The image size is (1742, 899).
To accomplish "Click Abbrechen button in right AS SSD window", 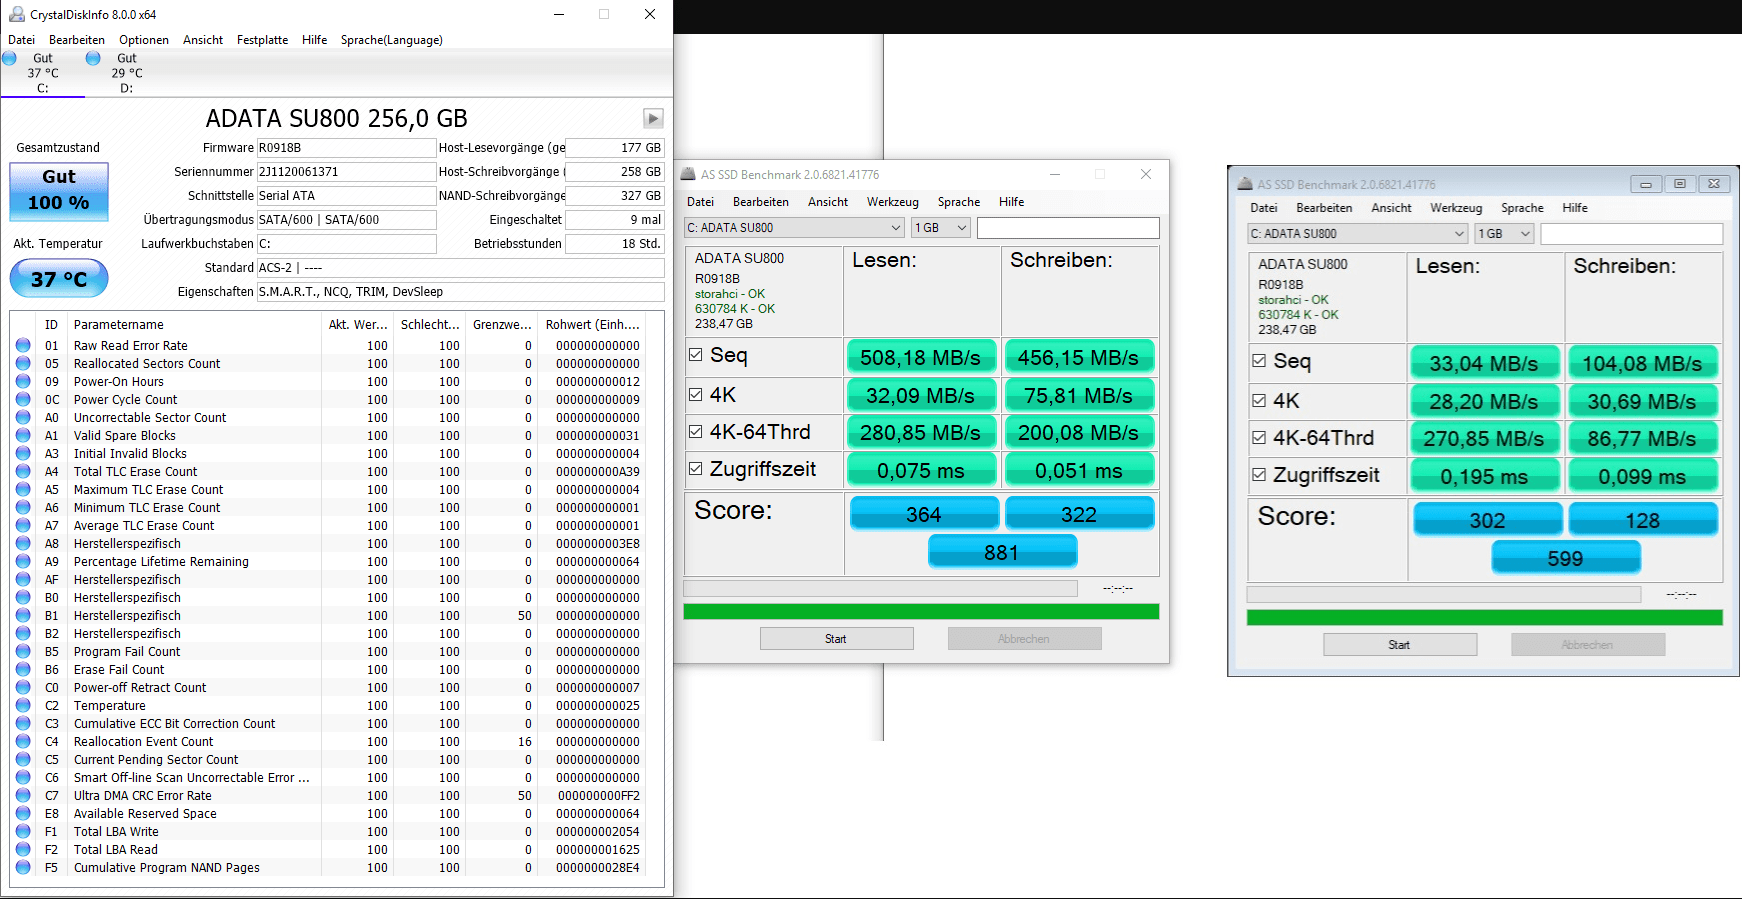I will coord(1588,645).
